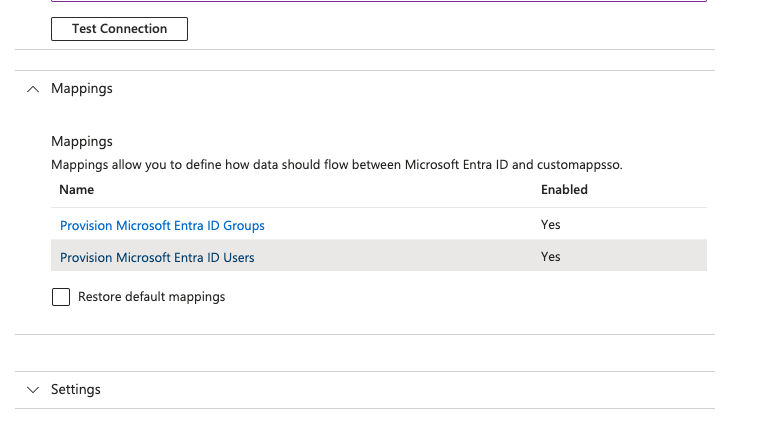
Task: Click Yes status in Groups mapping row
Action: [x=551, y=225]
